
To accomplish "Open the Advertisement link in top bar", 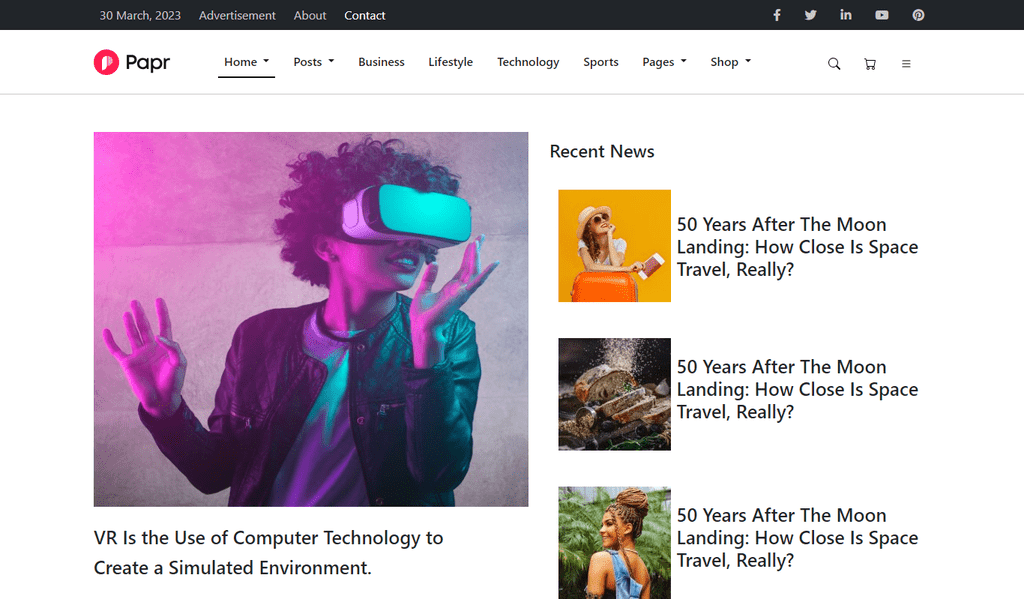I will tap(237, 15).
